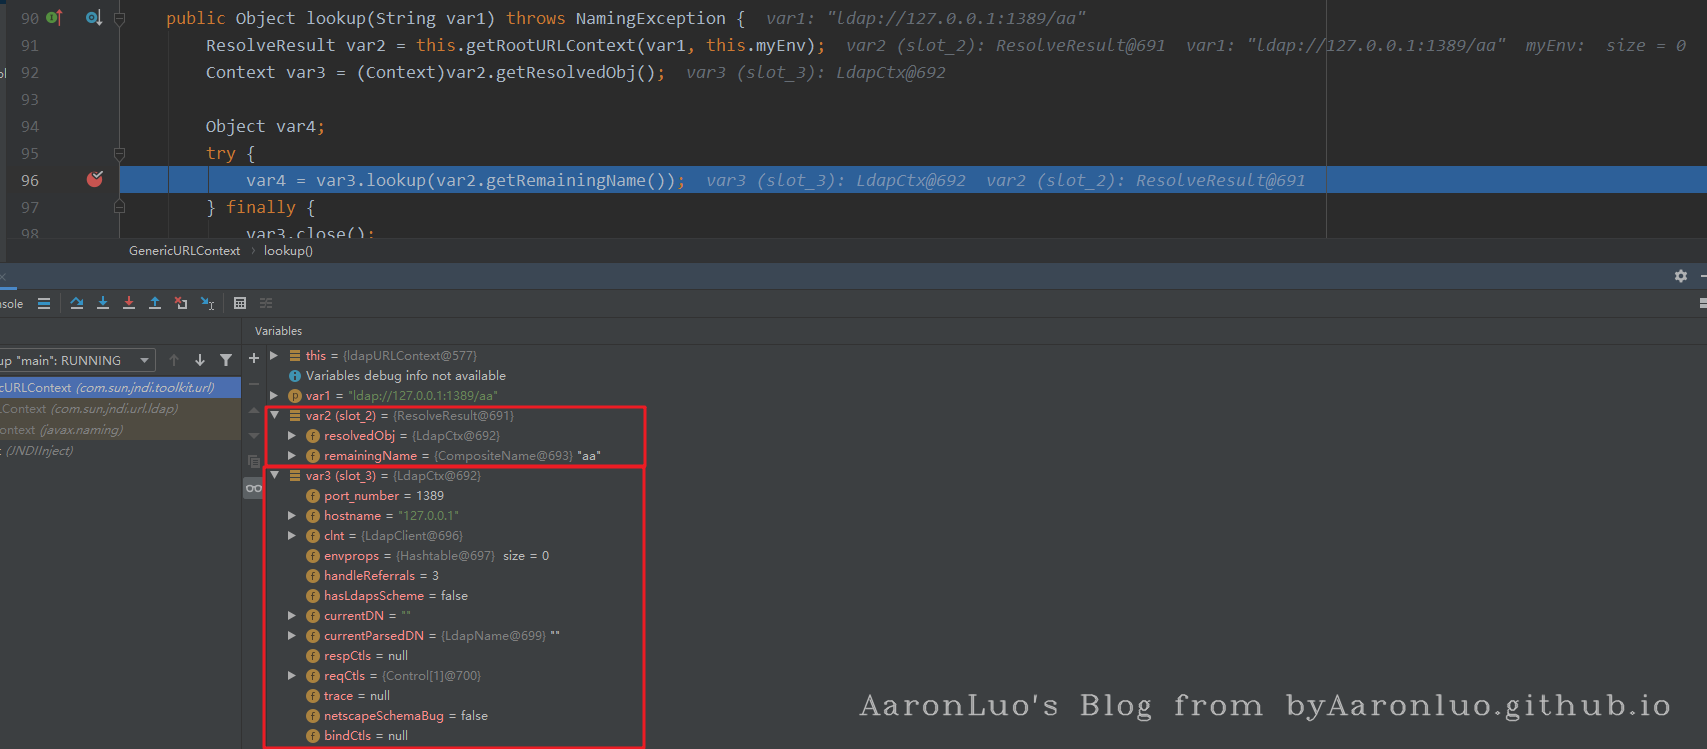Collapse the code fold marker at line 95
1707x749 pixels.
(119, 154)
